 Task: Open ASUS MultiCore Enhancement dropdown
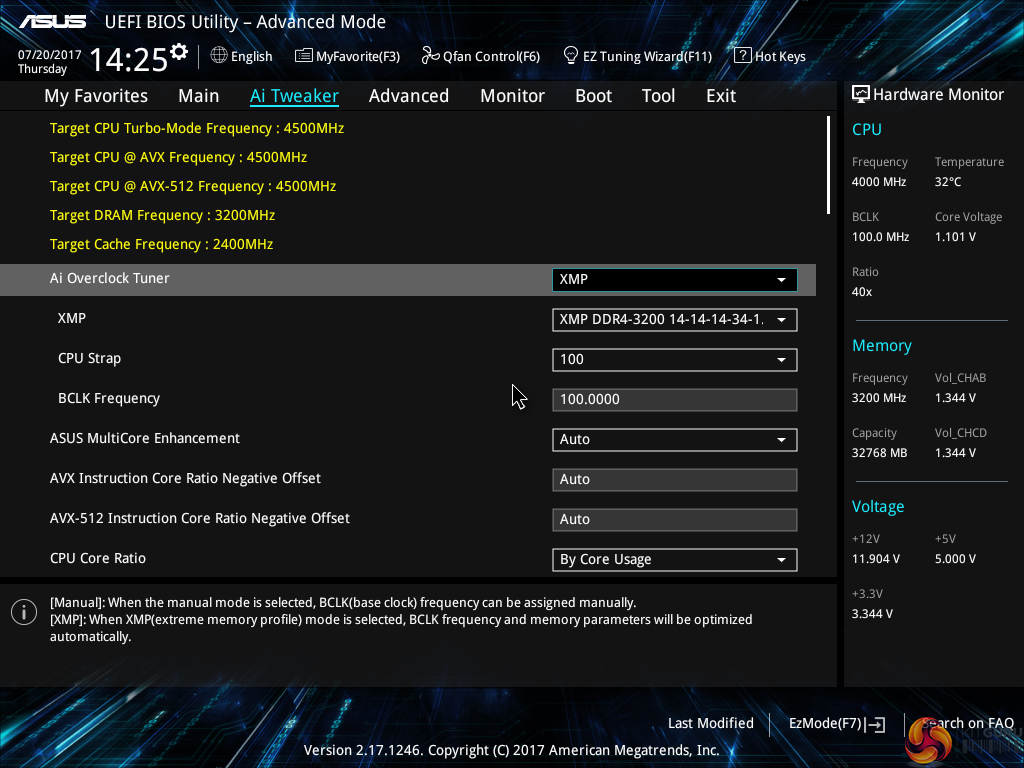pyautogui.click(x=674, y=440)
